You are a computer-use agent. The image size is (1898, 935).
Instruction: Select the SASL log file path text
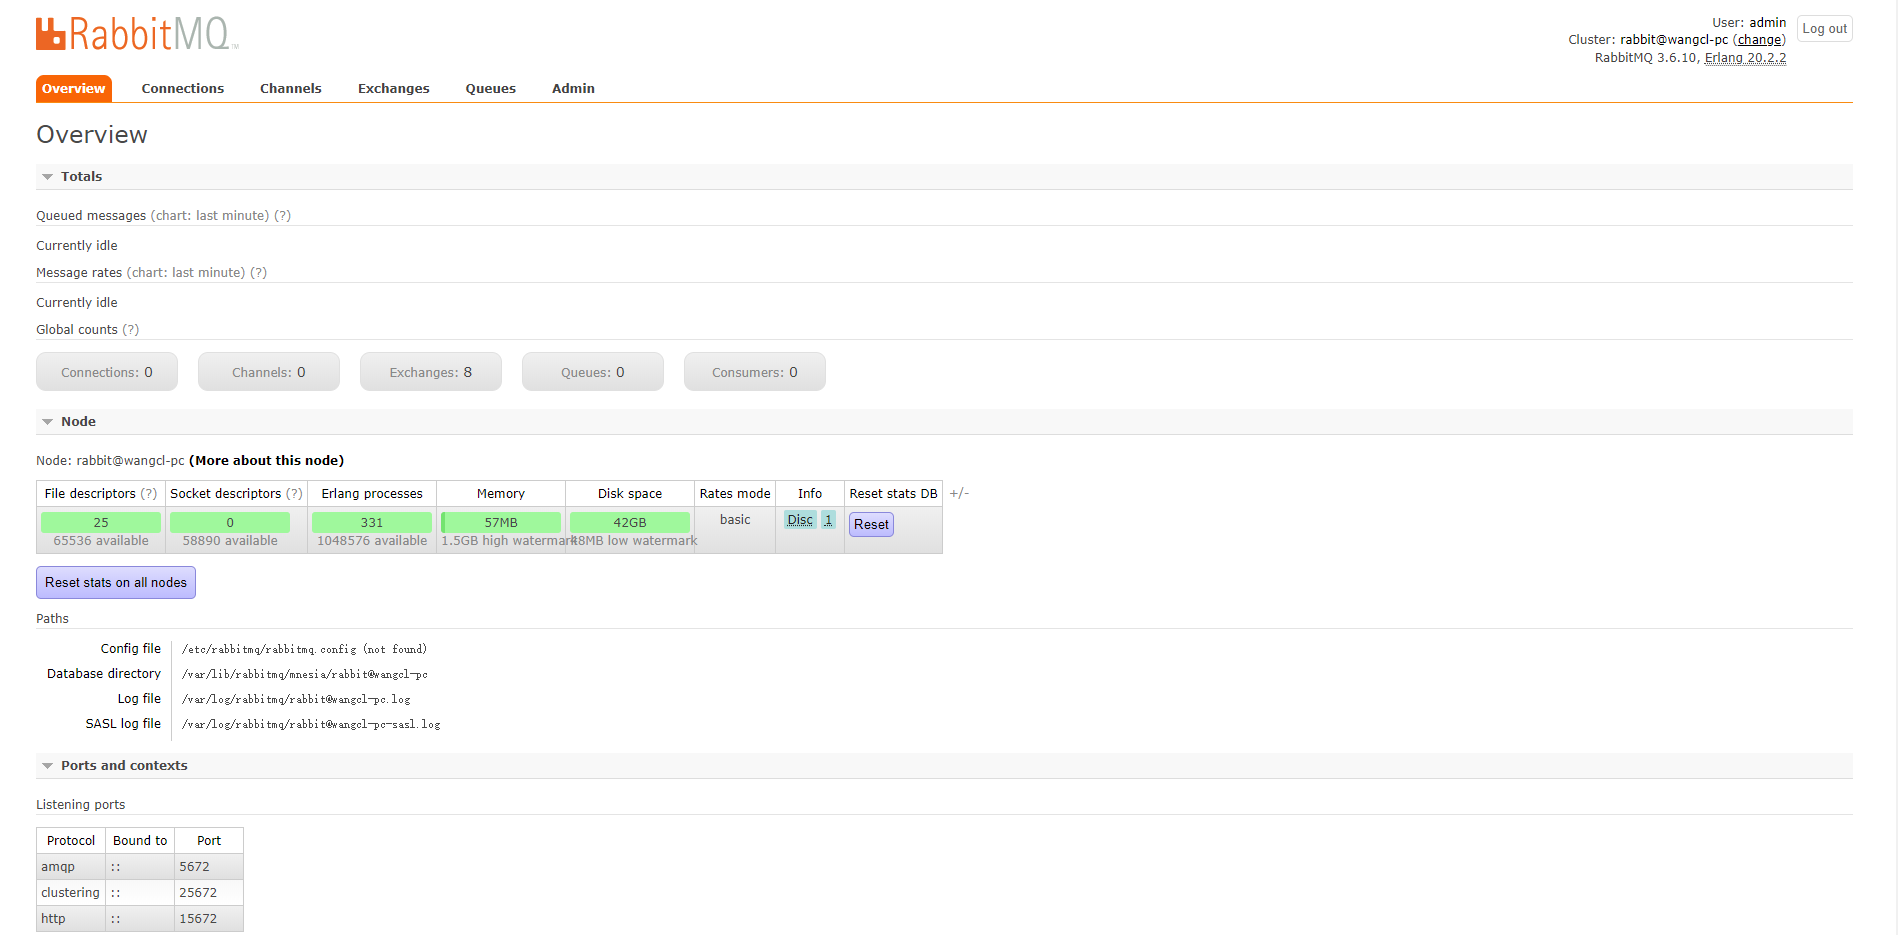click(x=311, y=724)
